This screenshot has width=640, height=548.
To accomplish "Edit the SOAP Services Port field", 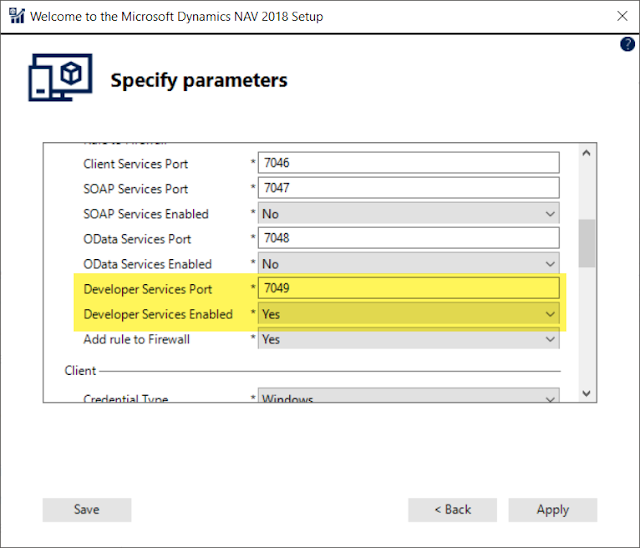I will 409,188.
